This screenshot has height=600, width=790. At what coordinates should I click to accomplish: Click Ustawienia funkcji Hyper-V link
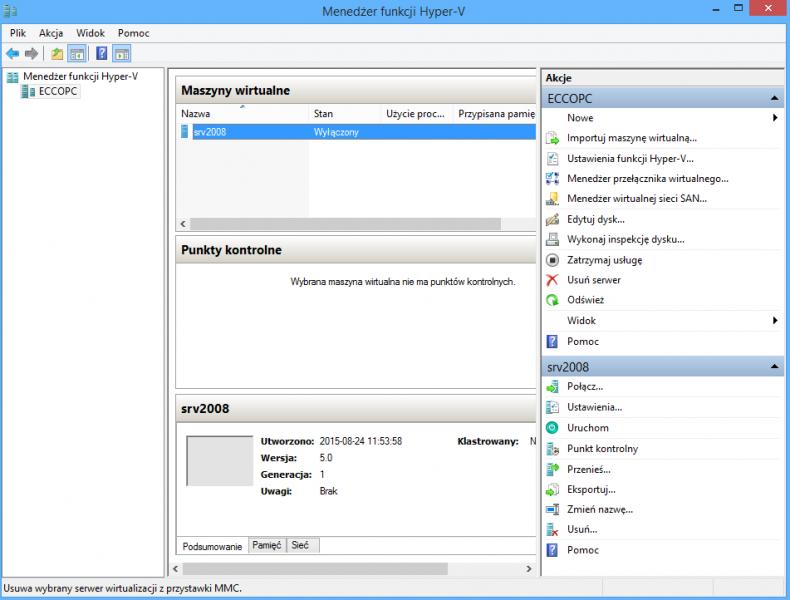pyautogui.click(x=630, y=158)
